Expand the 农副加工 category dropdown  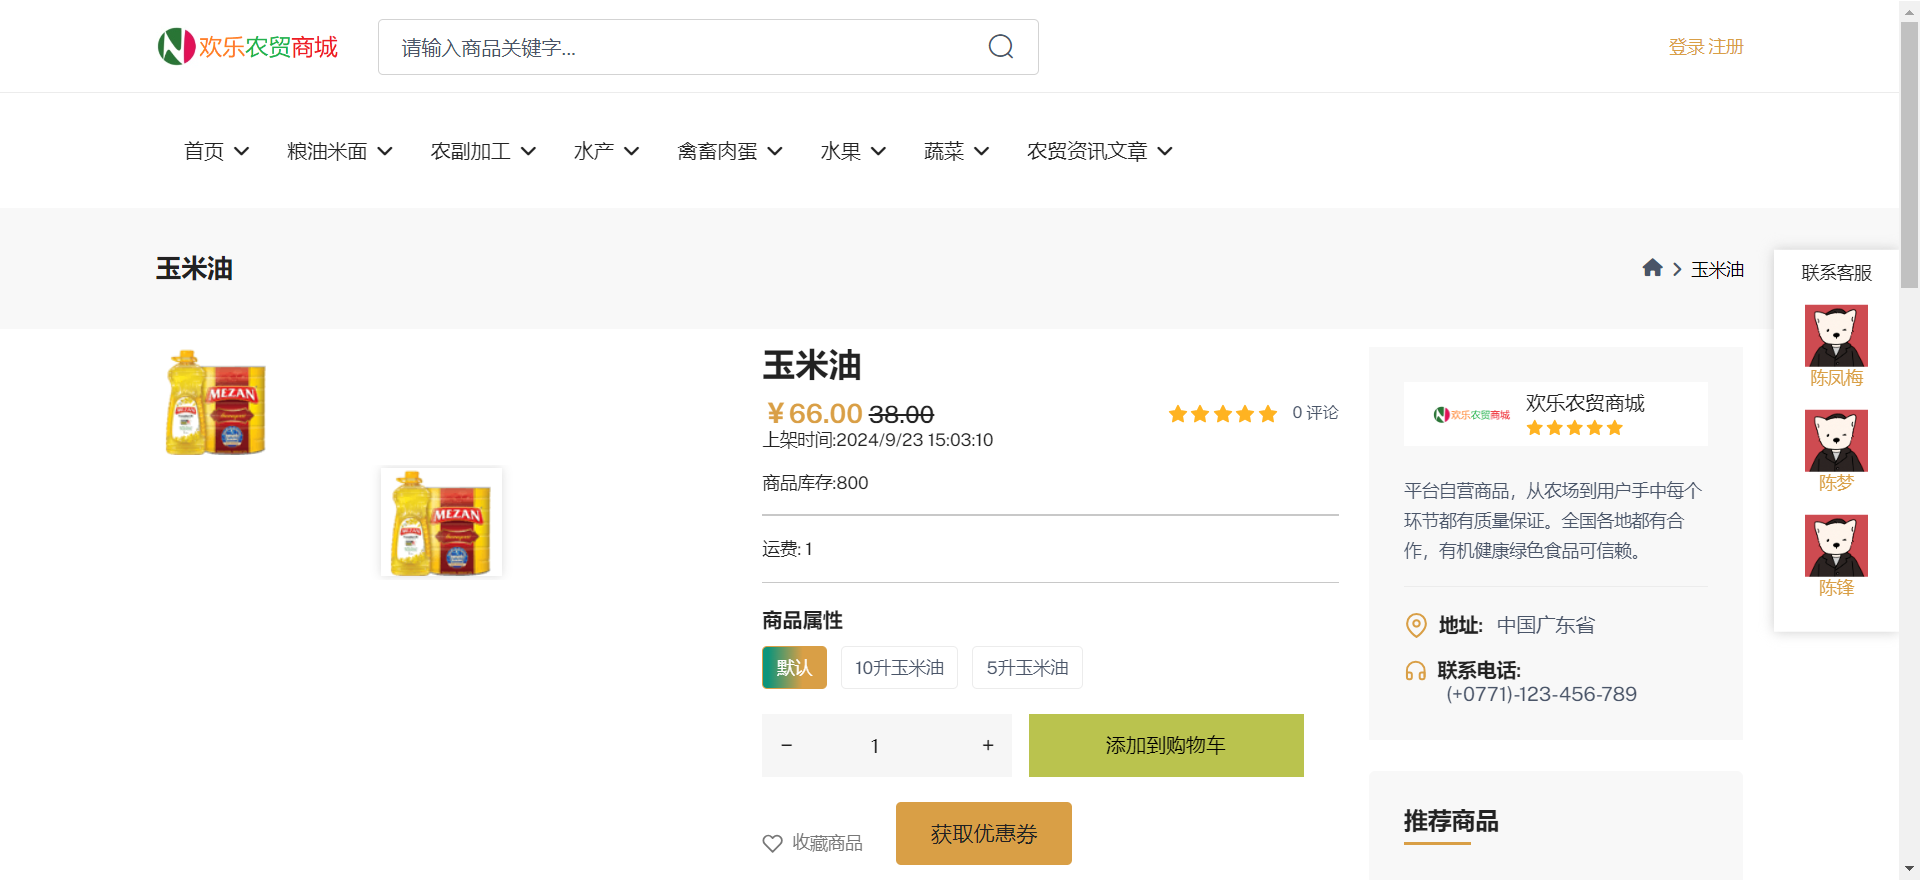(x=483, y=151)
